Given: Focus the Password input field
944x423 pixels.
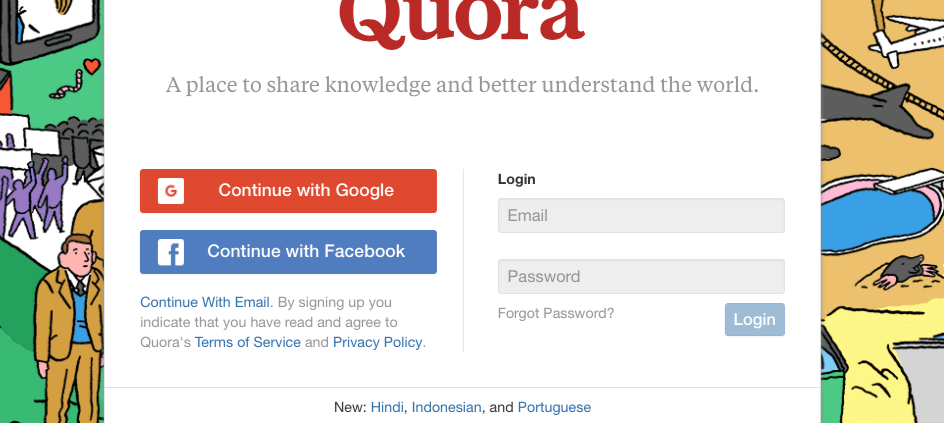Looking at the screenshot, I should pyautogui.click(x=641, y=277).
